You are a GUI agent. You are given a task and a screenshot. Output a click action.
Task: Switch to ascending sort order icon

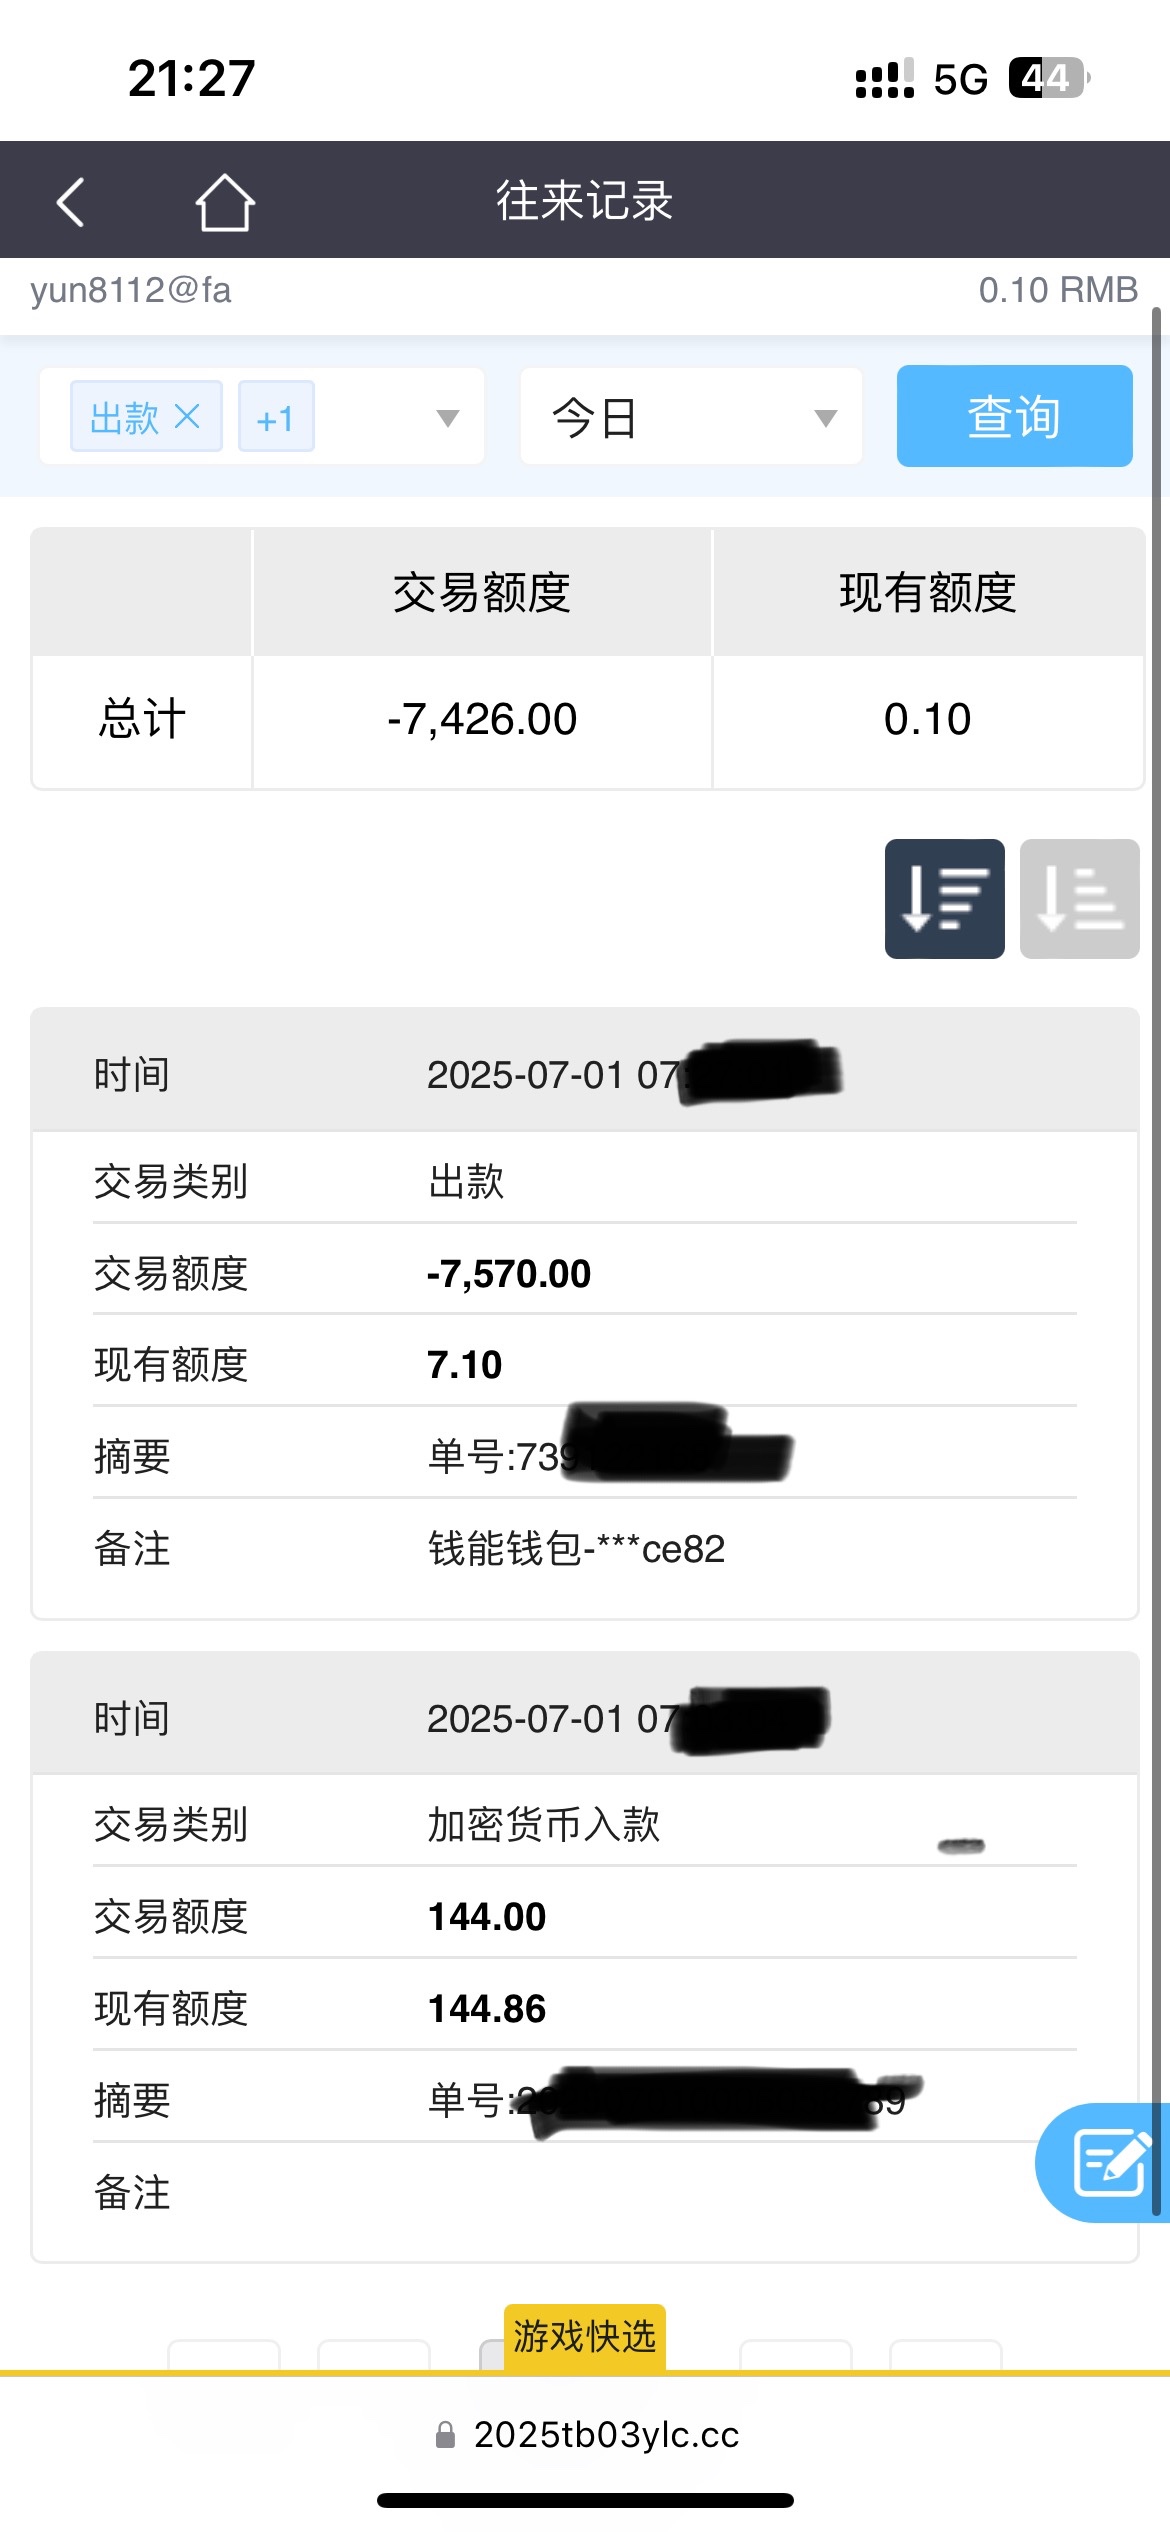pyautogui.click(x=1079, y=898)
